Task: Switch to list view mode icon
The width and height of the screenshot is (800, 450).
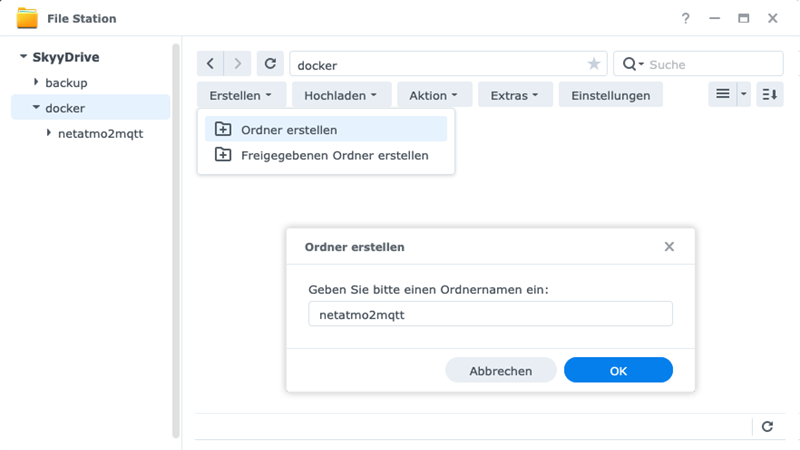Action: pos(722,95)
